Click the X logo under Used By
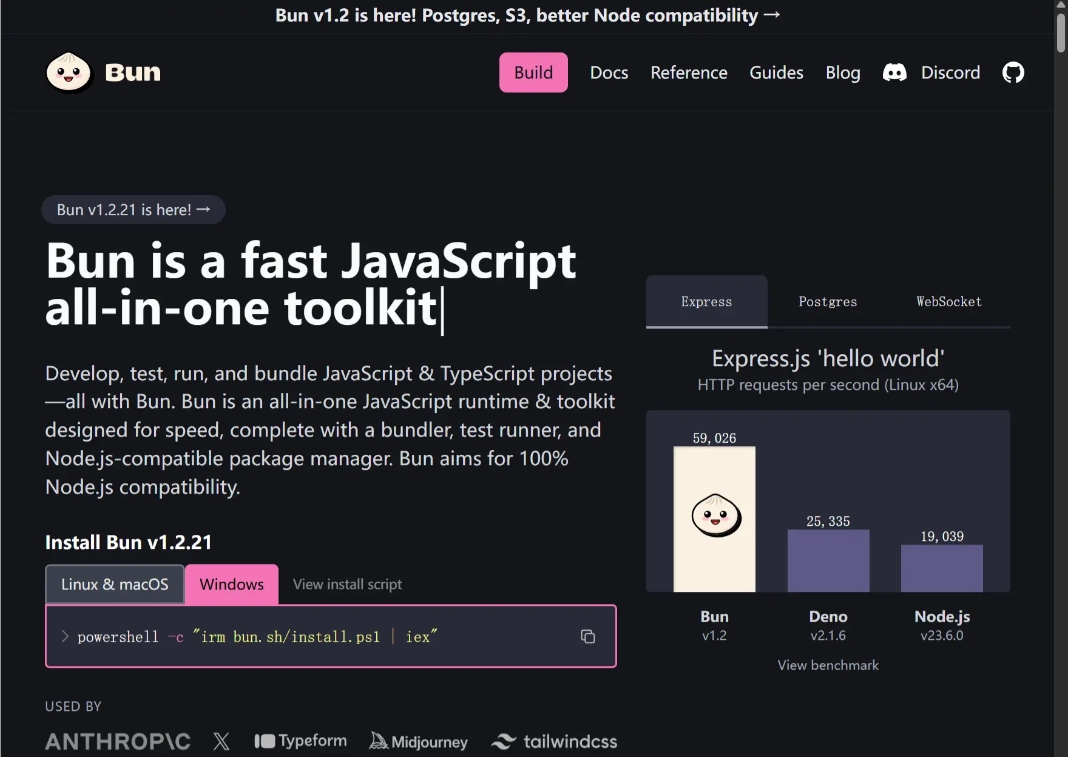 point(221,741)
